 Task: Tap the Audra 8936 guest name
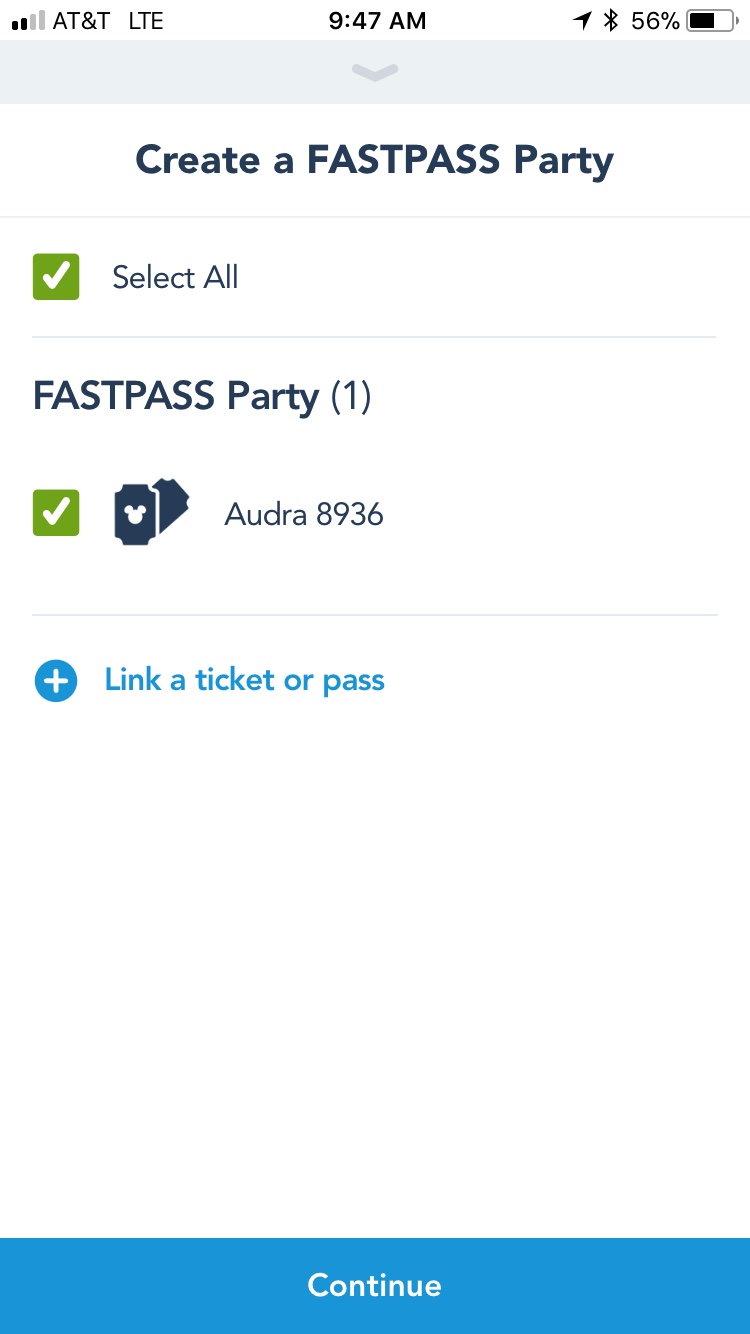pyautogui.click(x=304, y=514)
